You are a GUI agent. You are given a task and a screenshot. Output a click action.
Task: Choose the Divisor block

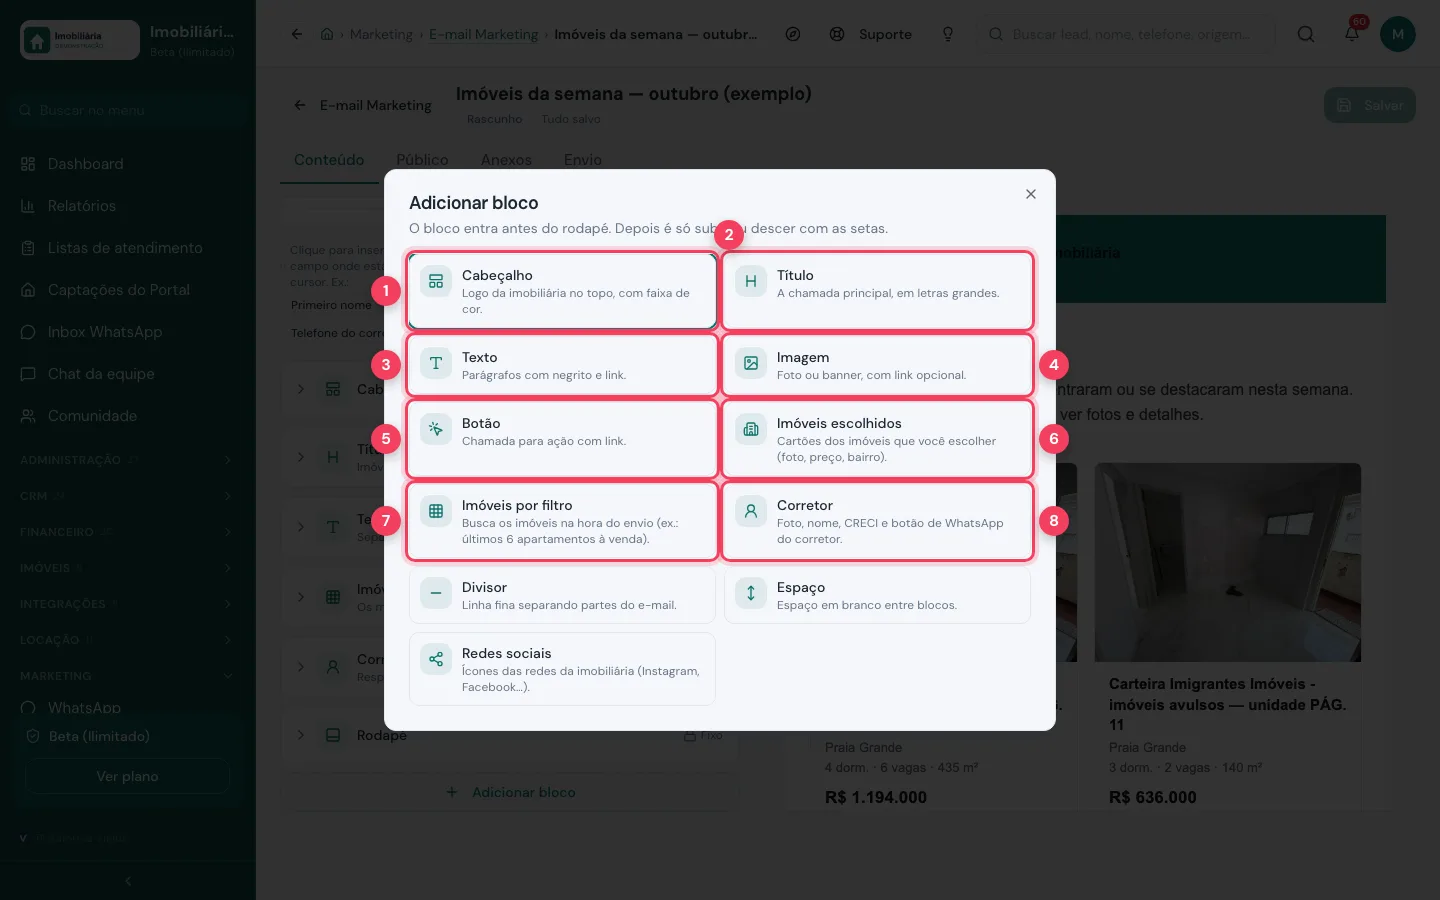[562, 595]
